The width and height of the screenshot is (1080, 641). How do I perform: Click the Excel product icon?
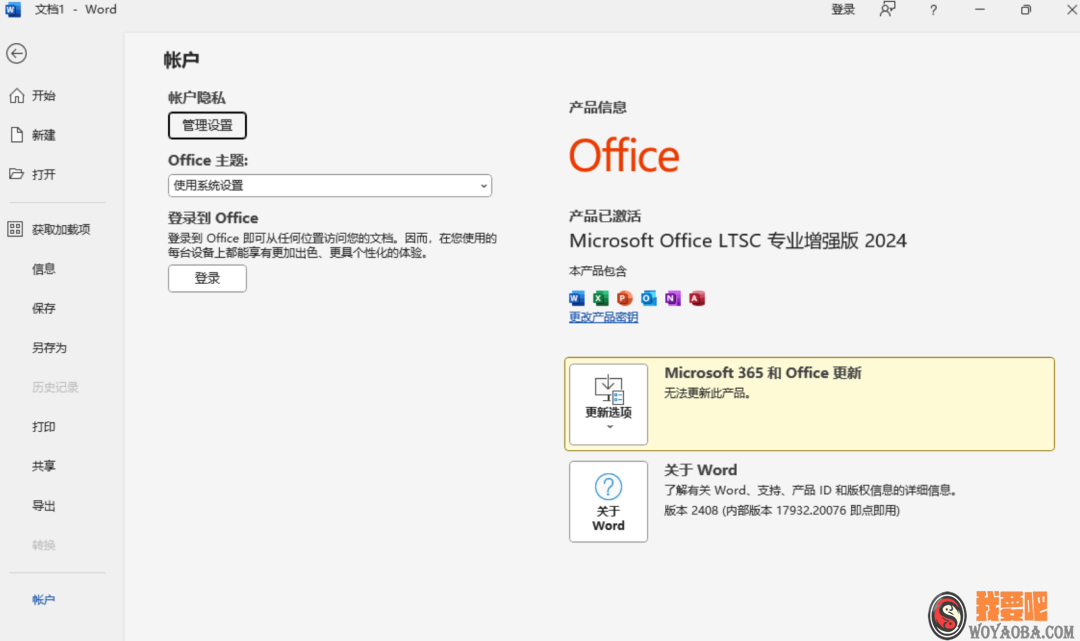point(600,298)
